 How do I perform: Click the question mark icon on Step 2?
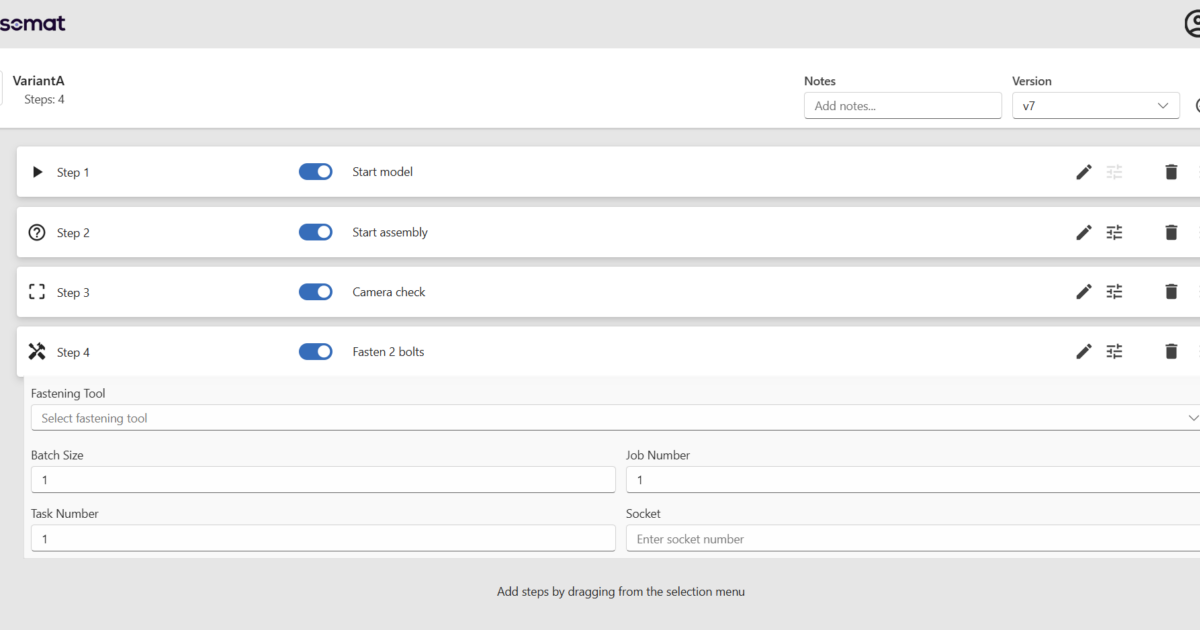[37, 232]
